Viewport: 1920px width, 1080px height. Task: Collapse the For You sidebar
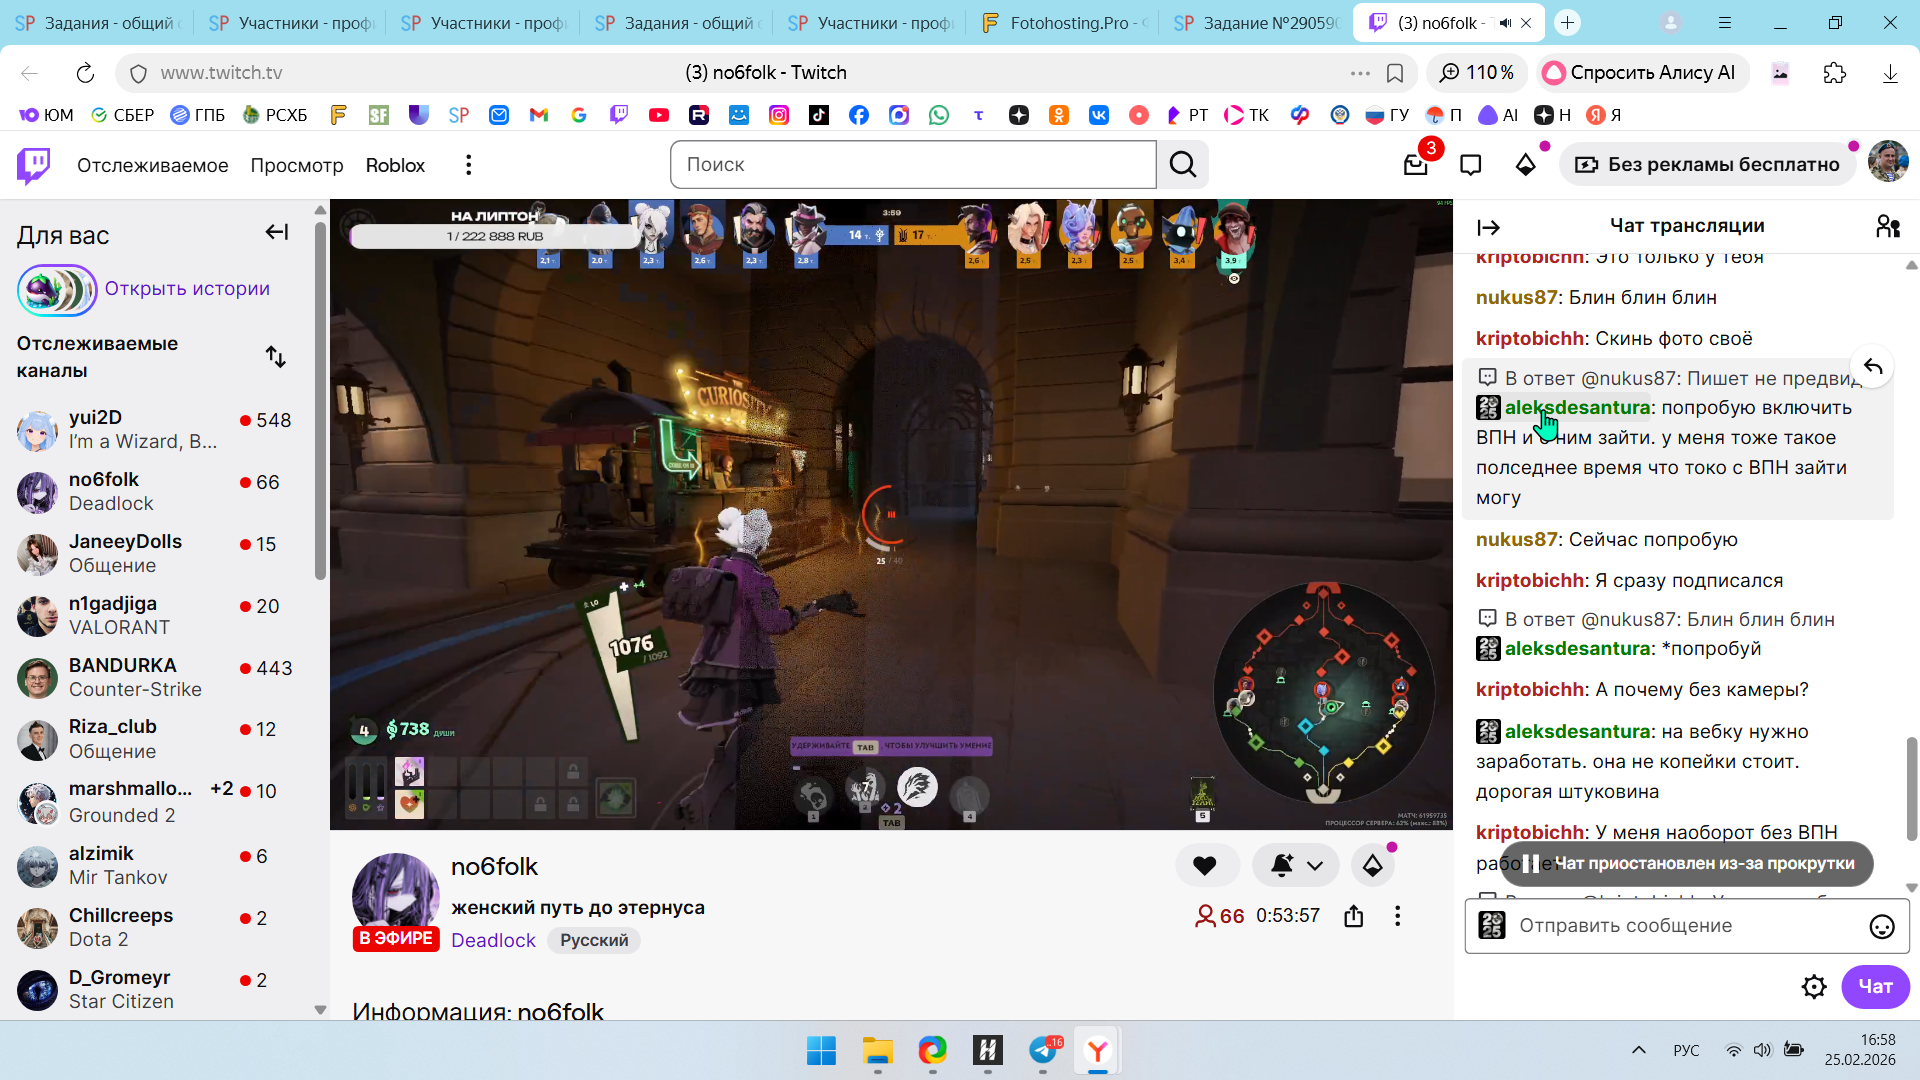tap(277, 233)
